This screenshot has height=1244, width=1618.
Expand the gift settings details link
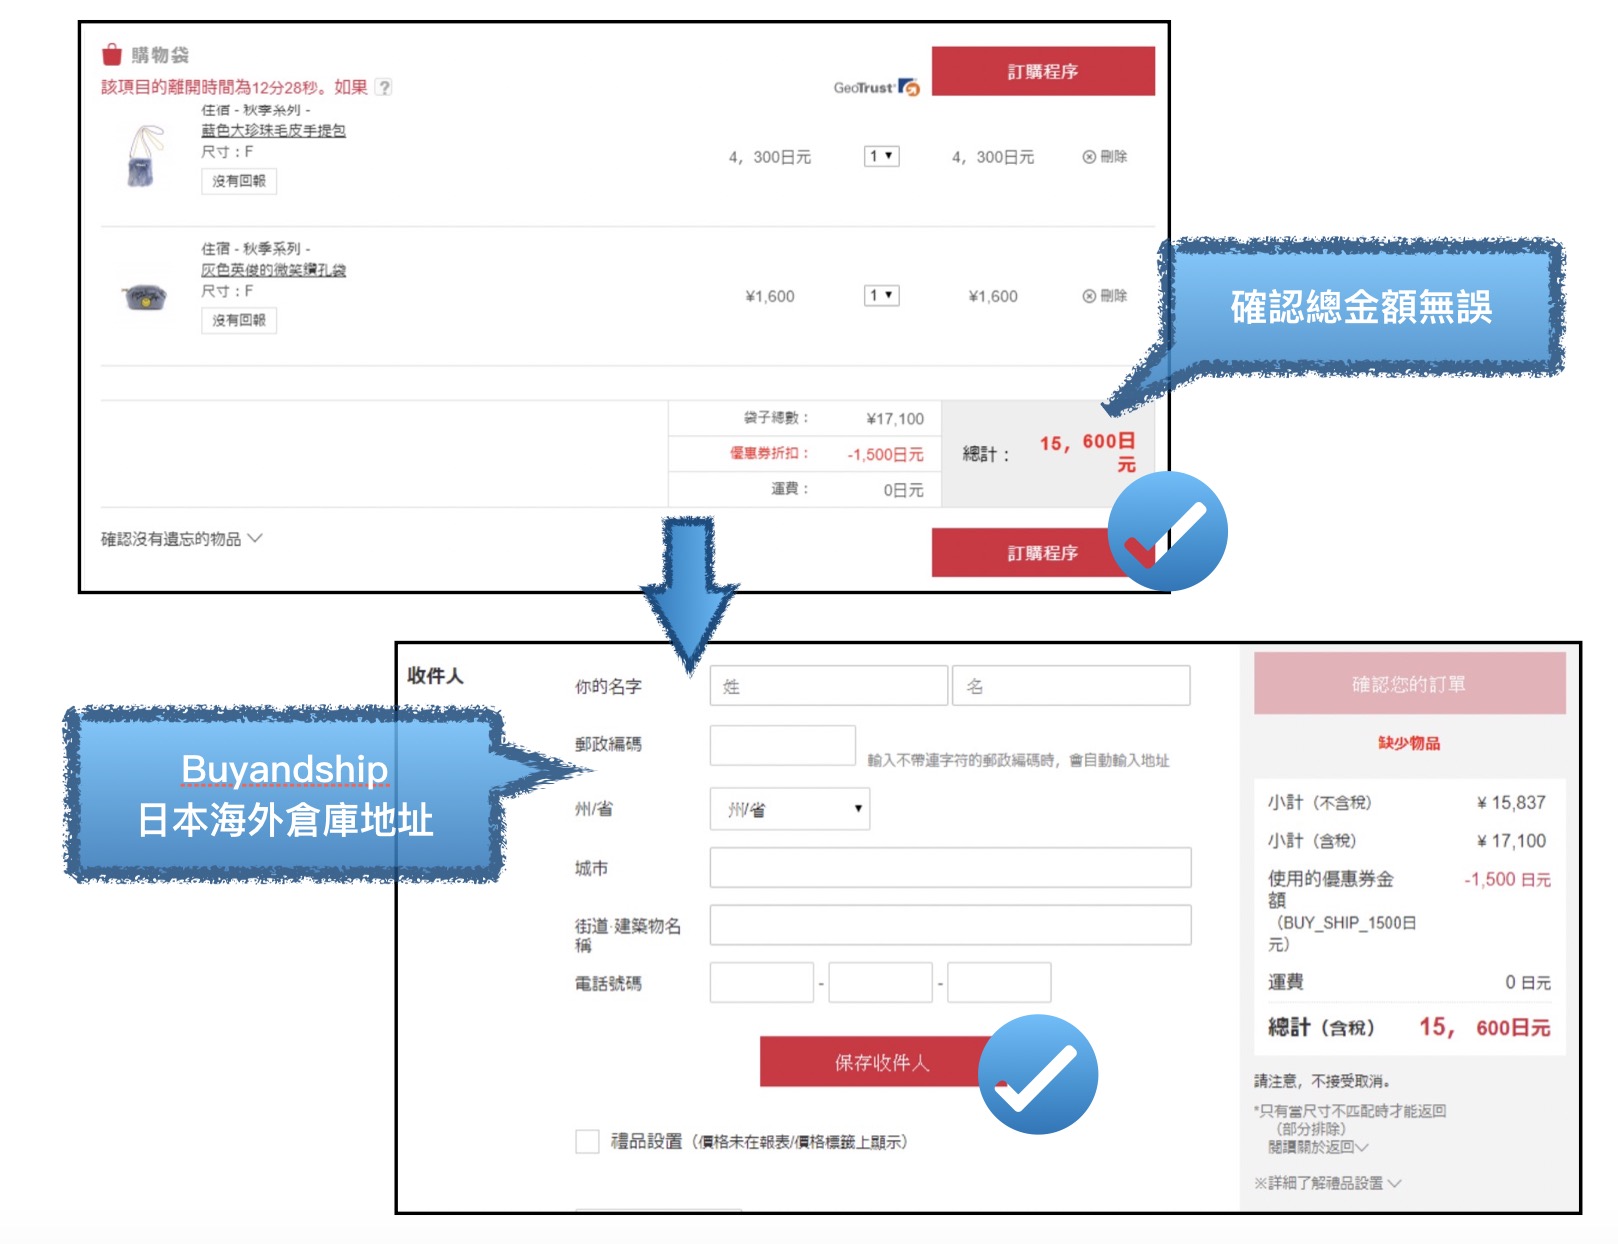(x=1327, y=1183)
